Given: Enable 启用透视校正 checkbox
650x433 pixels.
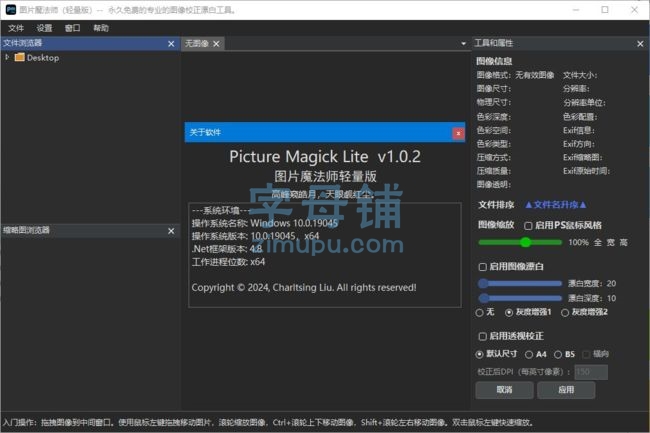Looking at the screenshot, I should click(483, 336).
